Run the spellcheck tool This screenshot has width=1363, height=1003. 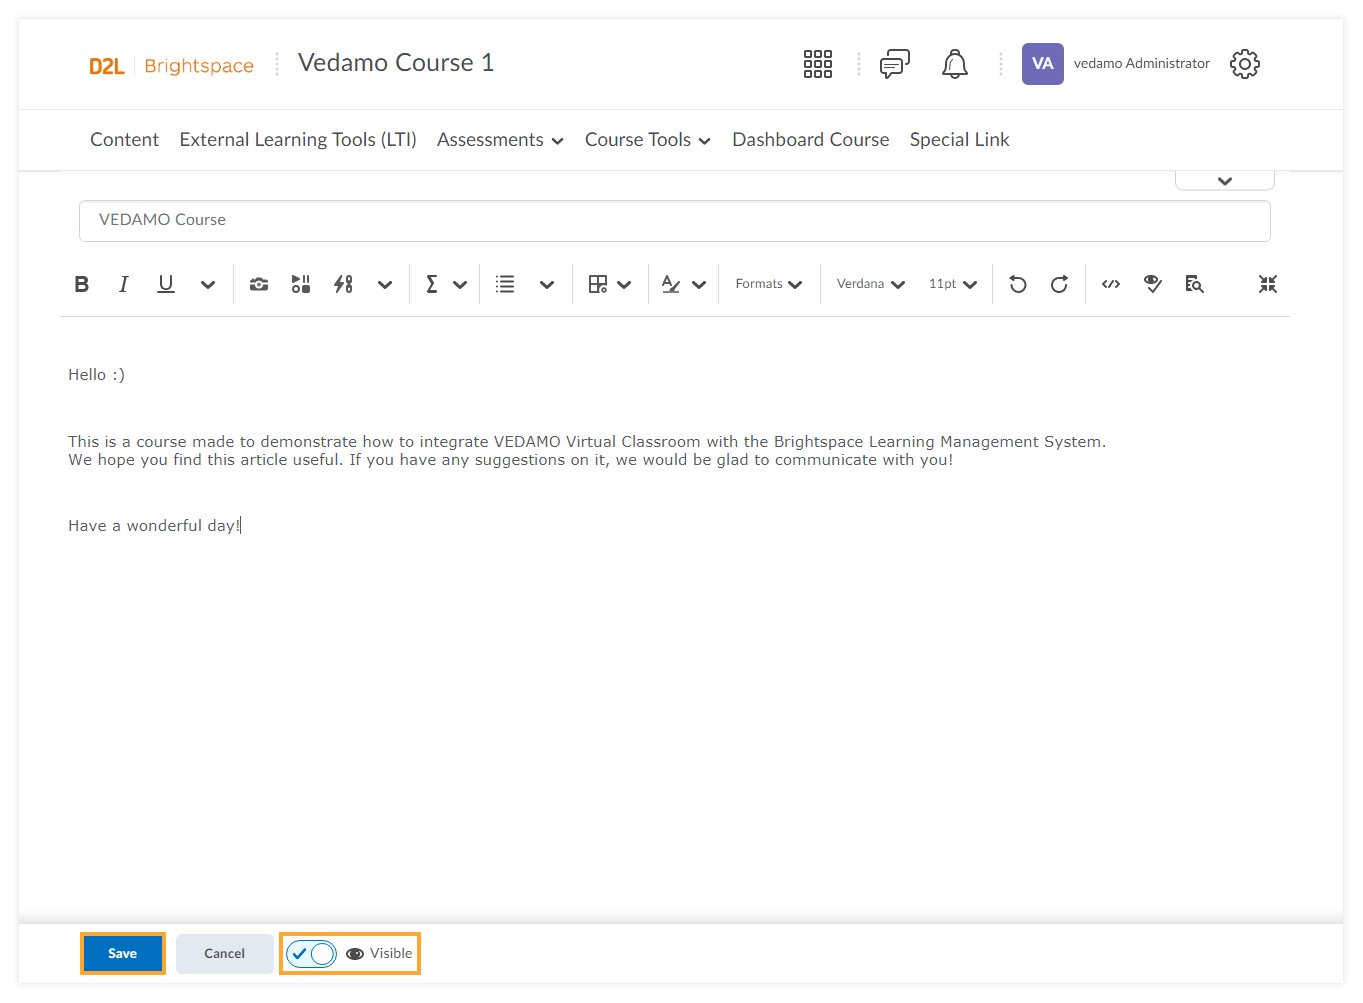pos(671,284)
